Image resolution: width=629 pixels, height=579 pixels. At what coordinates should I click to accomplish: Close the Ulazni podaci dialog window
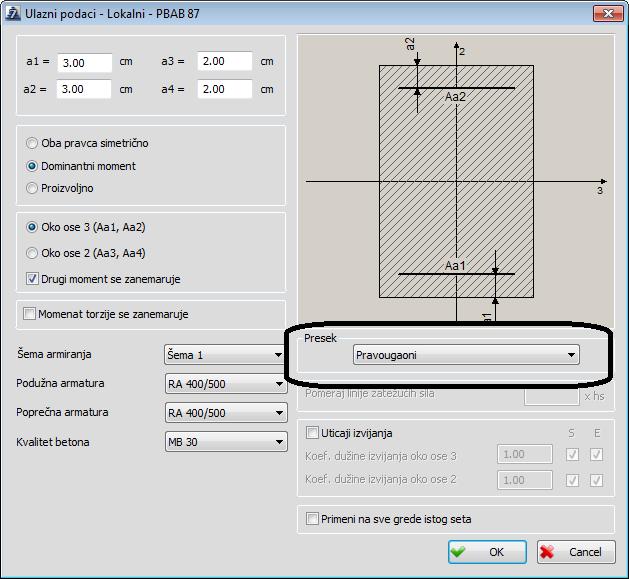[x=608, y=14]
